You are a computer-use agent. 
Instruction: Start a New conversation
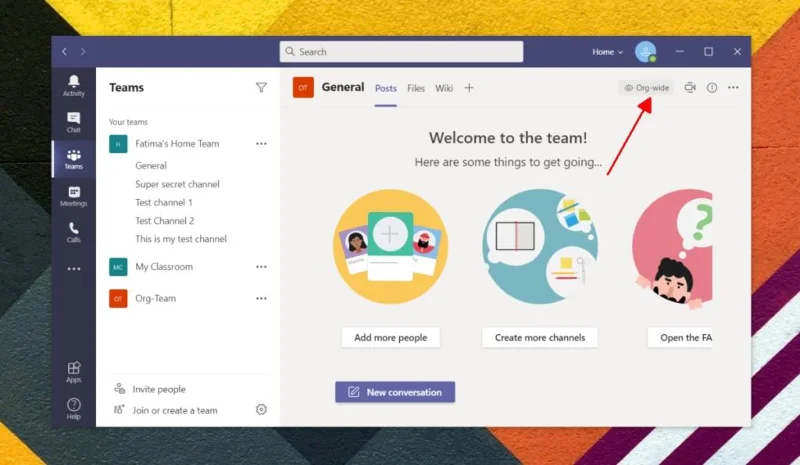coord(395,392)
